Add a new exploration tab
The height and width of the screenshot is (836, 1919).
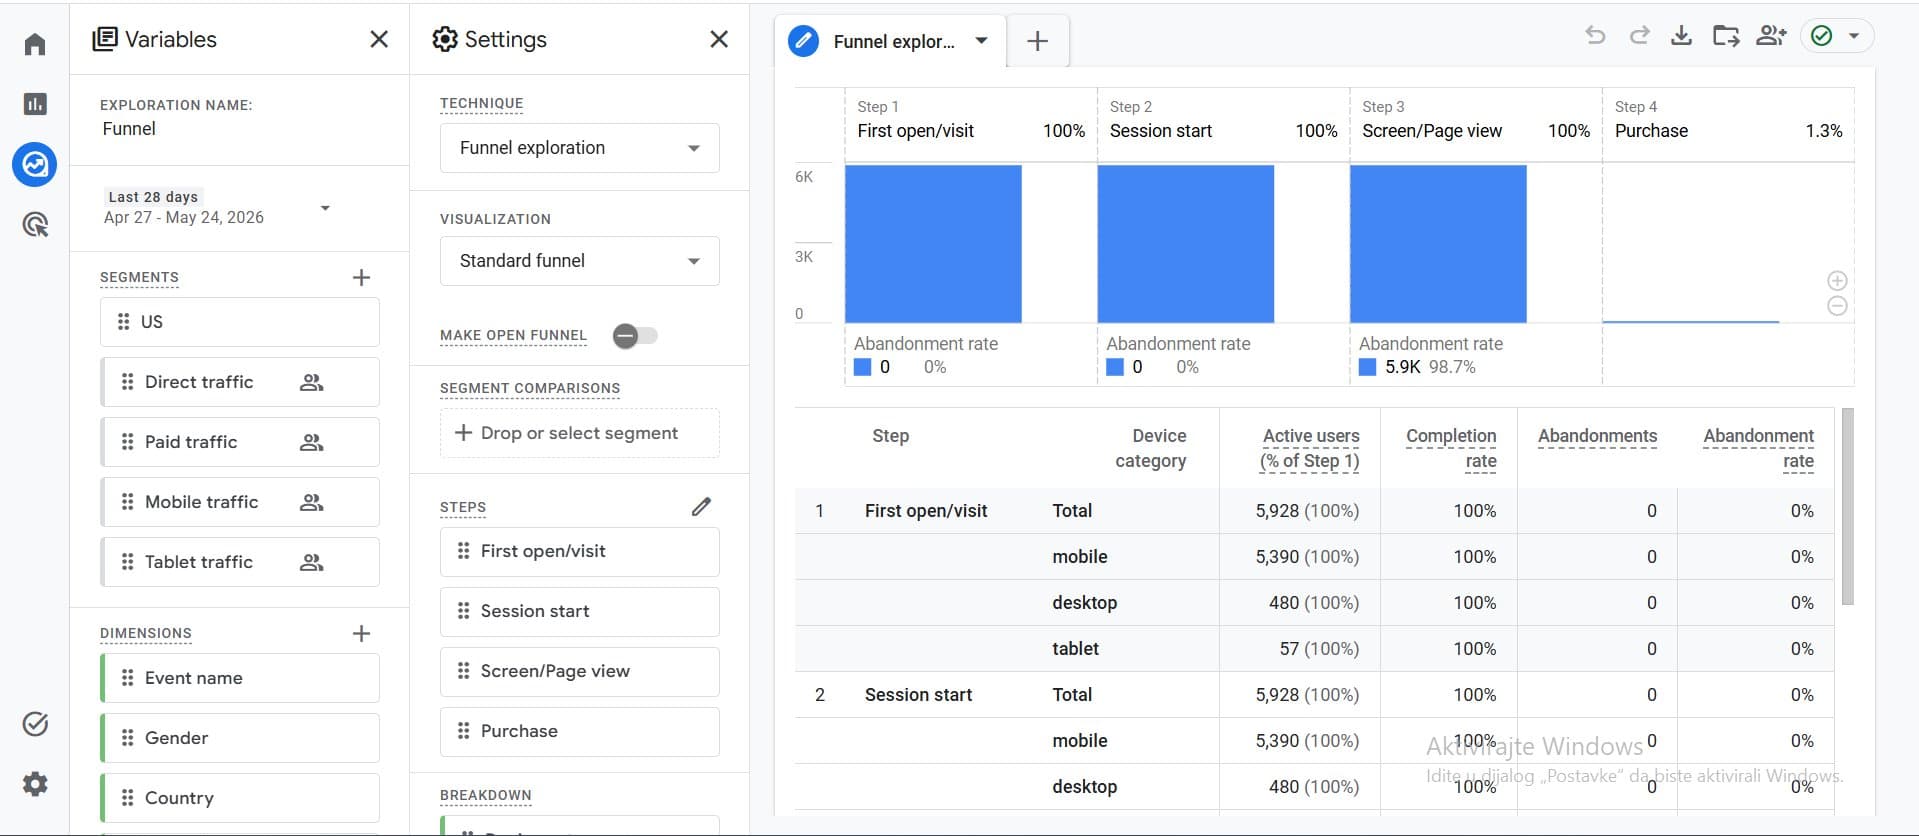1038,41
